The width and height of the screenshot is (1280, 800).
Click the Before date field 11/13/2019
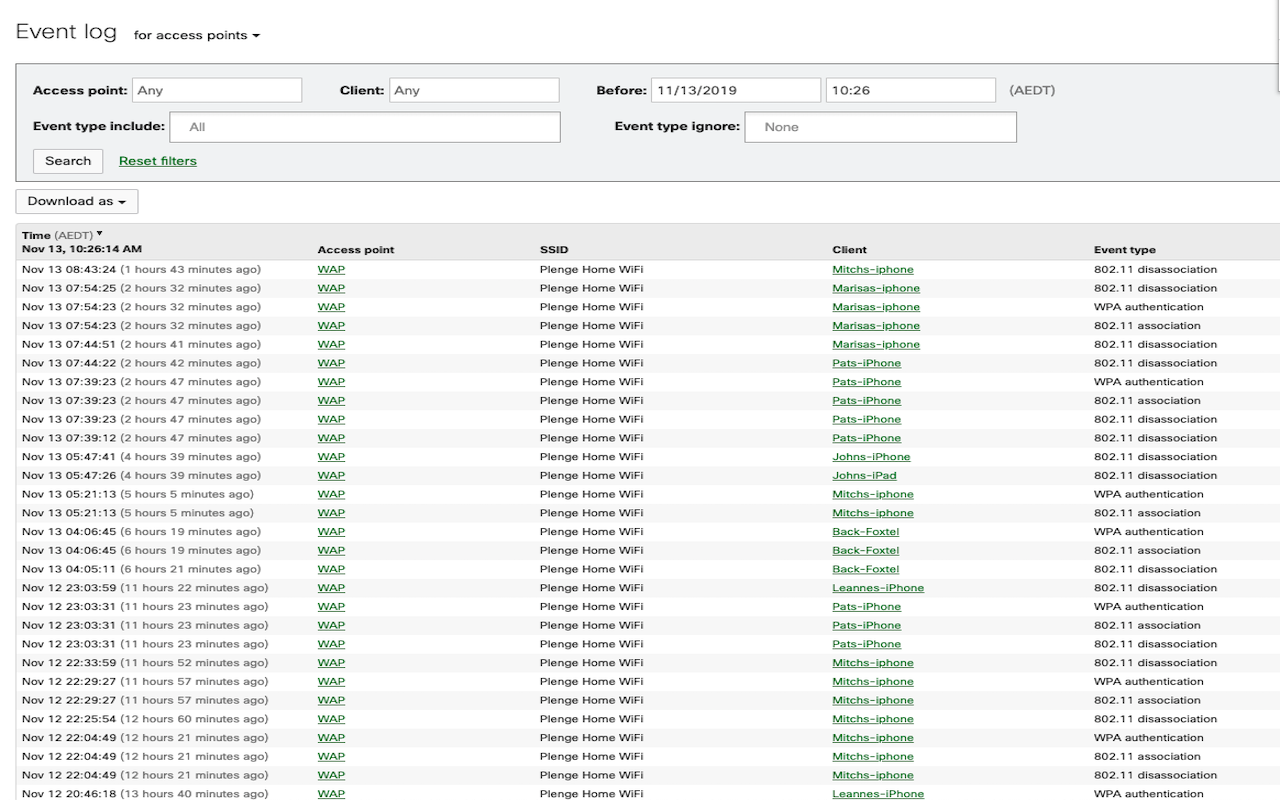(x=736, y=90)
